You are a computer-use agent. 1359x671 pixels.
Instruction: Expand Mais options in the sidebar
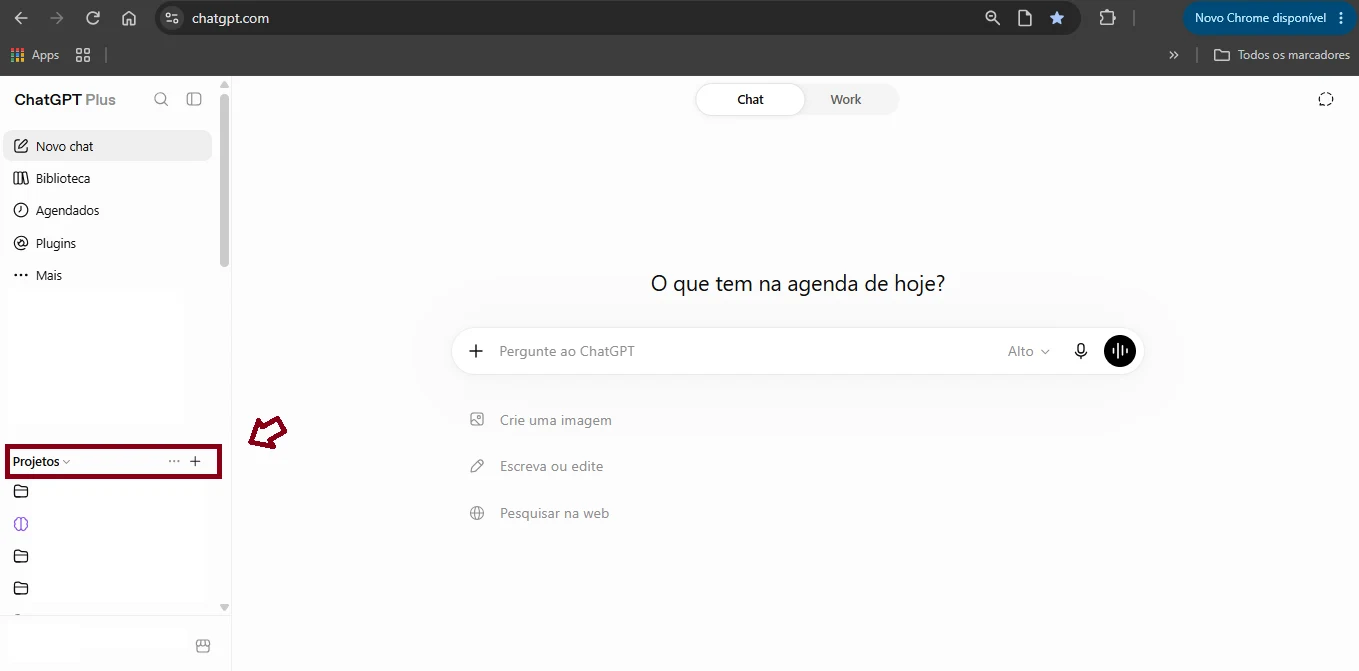pos(108,275)
